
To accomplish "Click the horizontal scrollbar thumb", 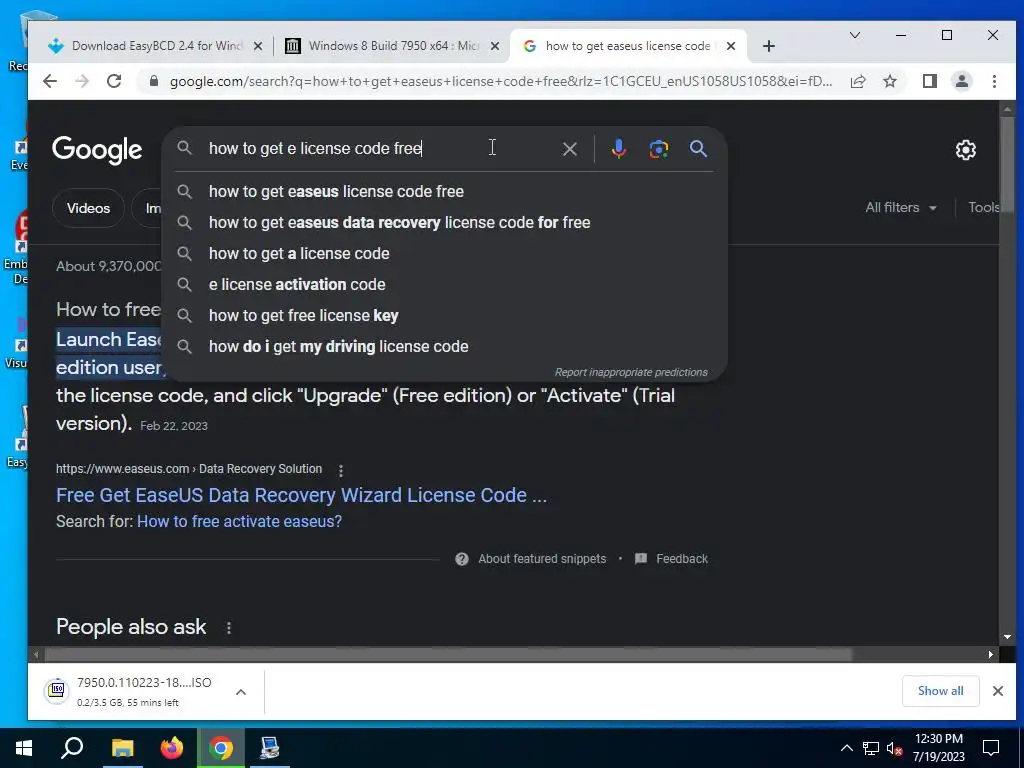I will pyautogui.click(x=449, y=654).
